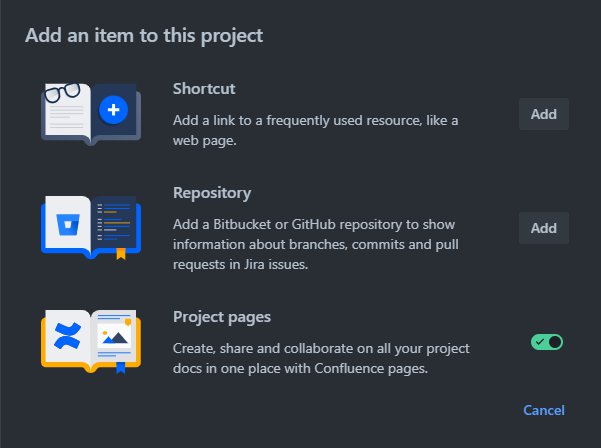Click the checkmark inside the green toggle
601x448 pixels.
point(540,342)
